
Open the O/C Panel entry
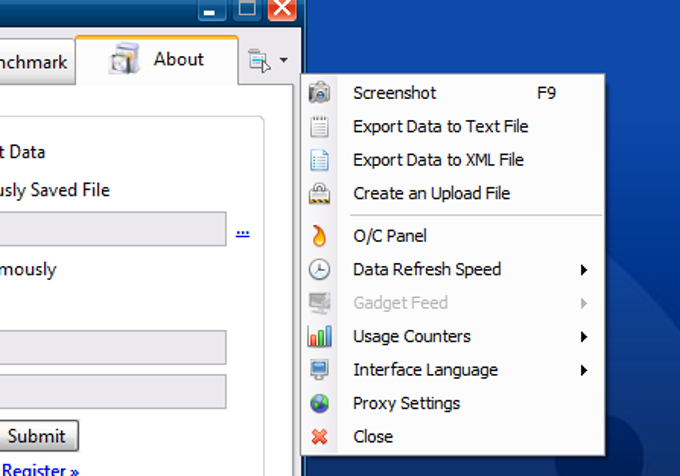453,236
